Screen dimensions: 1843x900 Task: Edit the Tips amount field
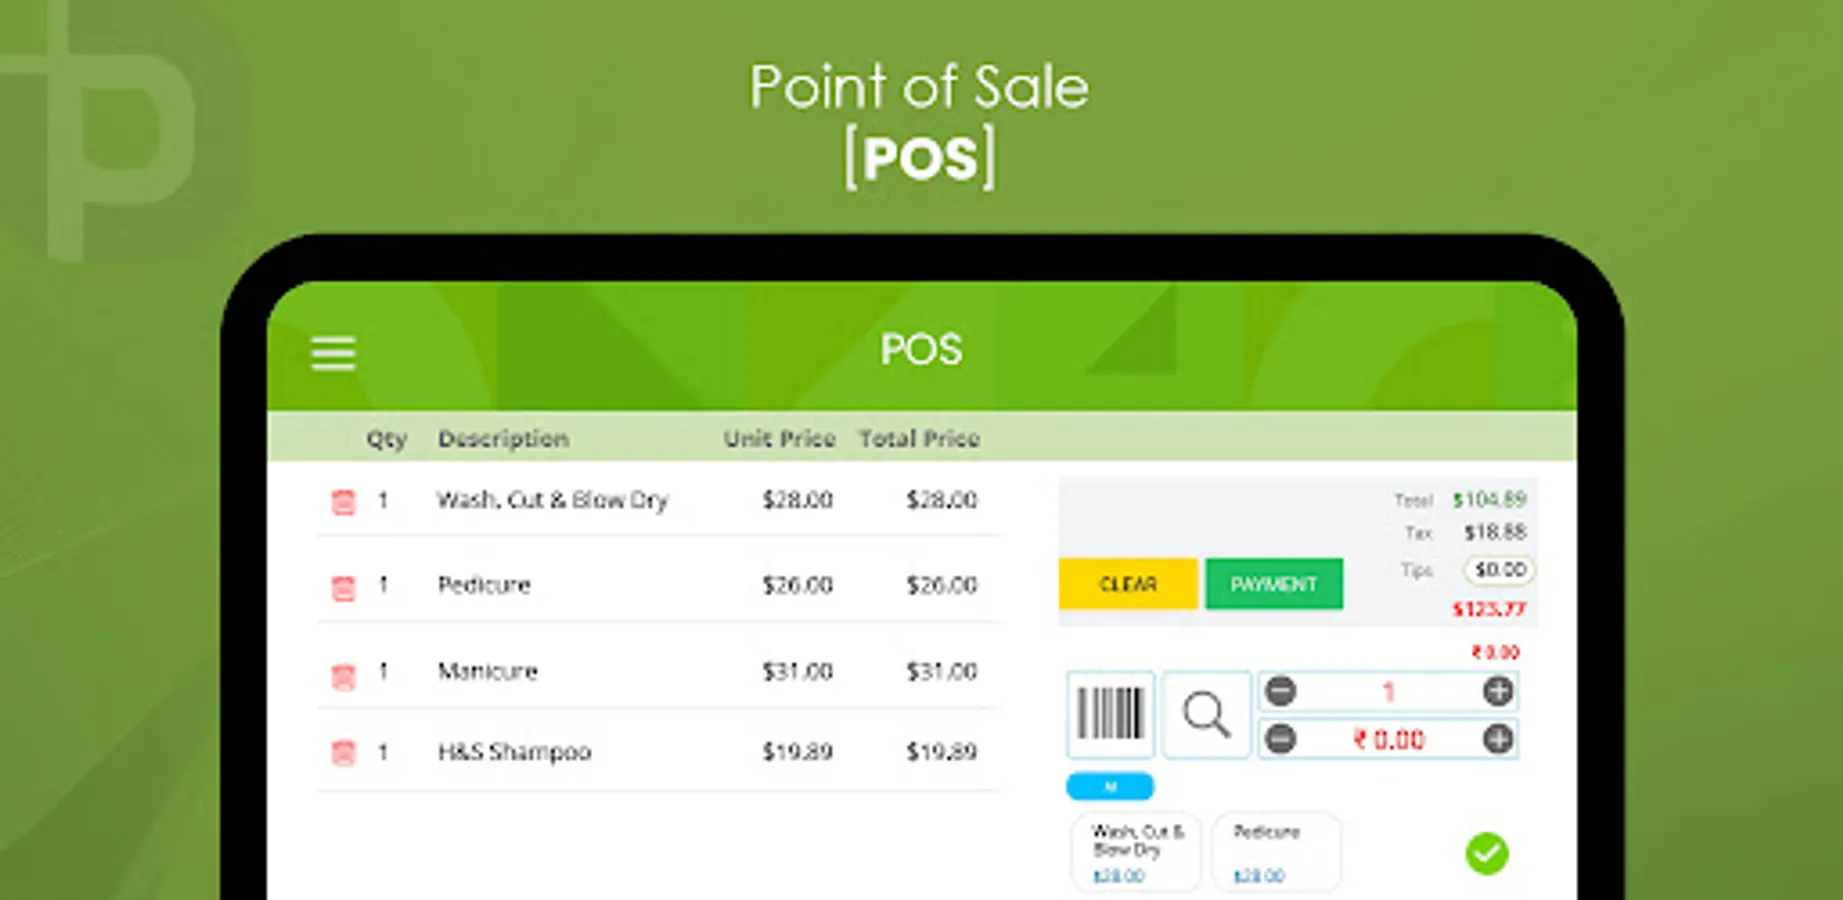(x=1499, y=570)
